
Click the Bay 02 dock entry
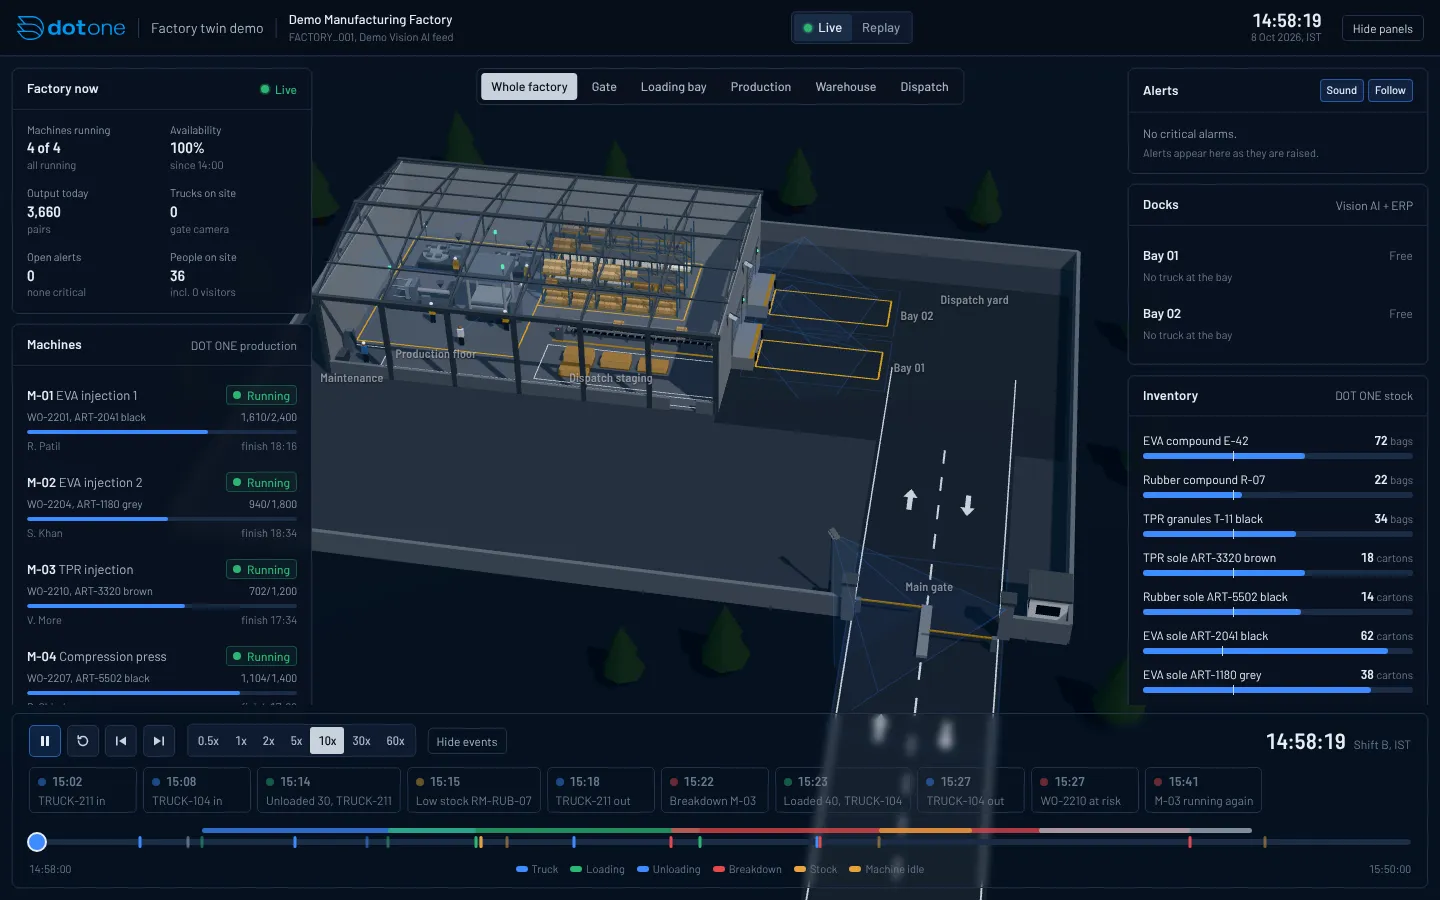click(x=1278, y=324)
